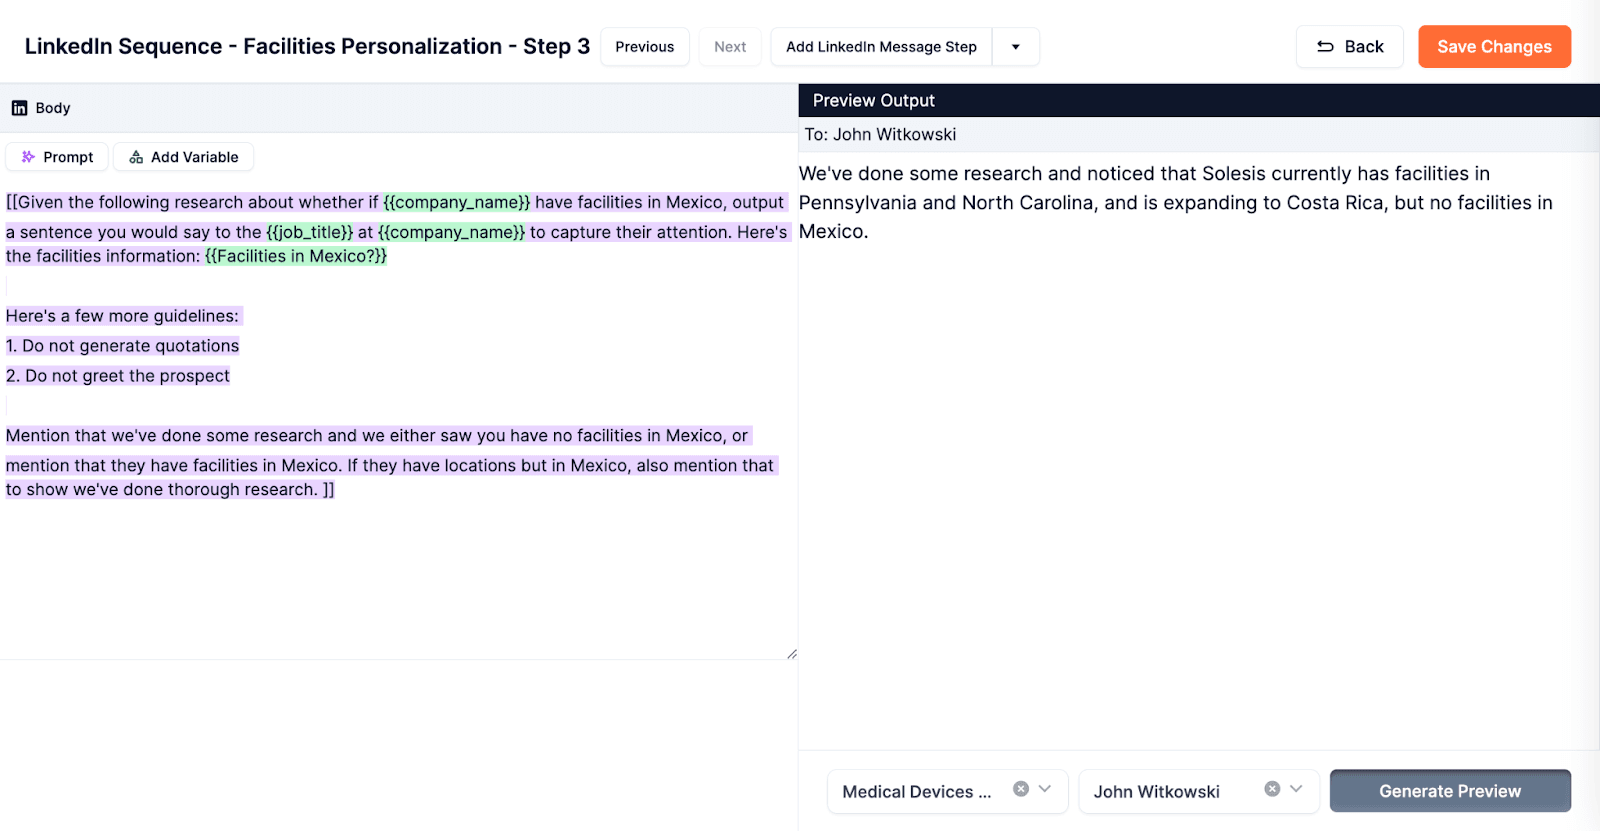Grab the editor resize handle
Image resolution: width=1600 pixels, height=831 pixels.
pos(791,654)
